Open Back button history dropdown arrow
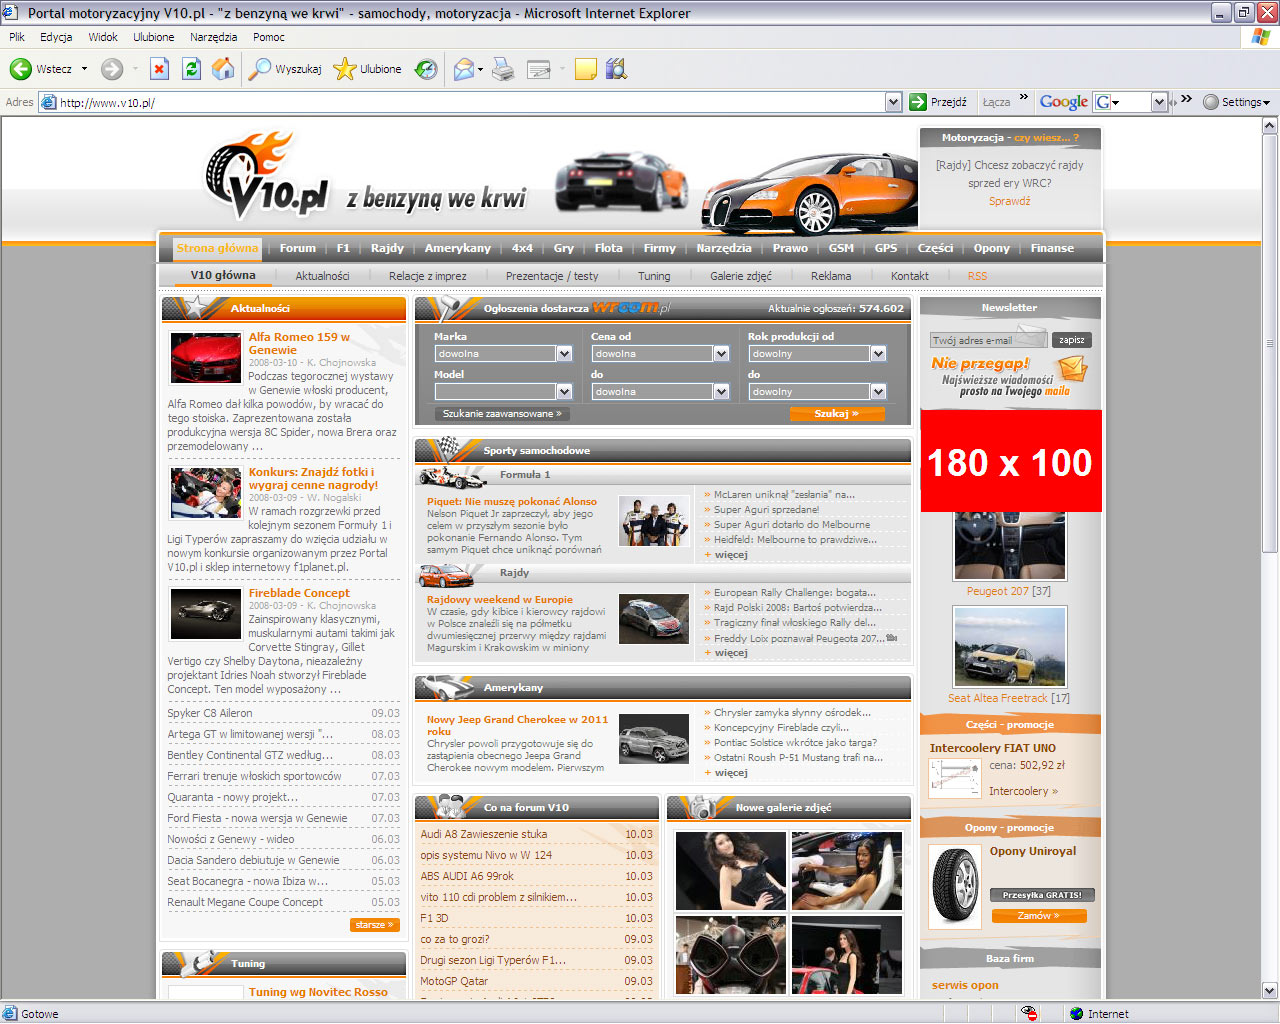1280x1024 pixels. pos(84,69)
